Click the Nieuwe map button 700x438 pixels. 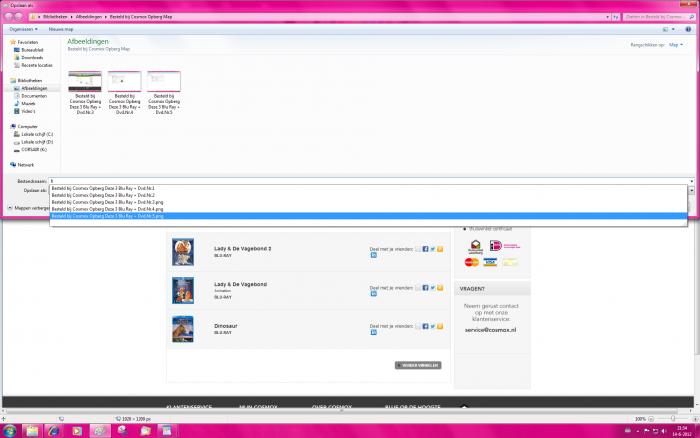pos(61,29)
